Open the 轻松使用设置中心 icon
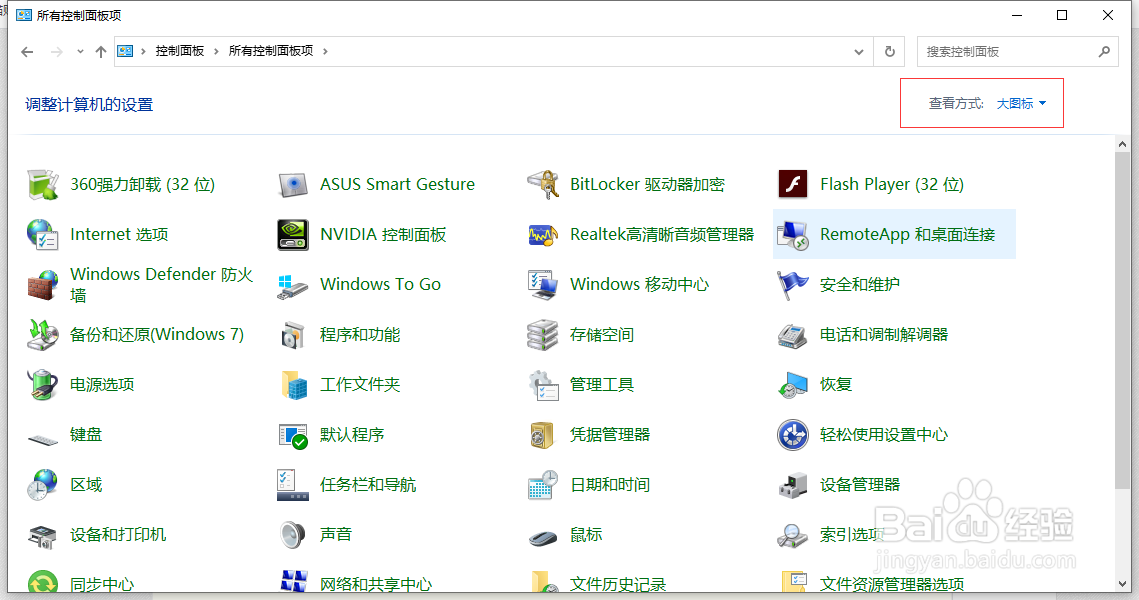The height and width of the screenshot is (600, 1139). (x=793, y=434)
